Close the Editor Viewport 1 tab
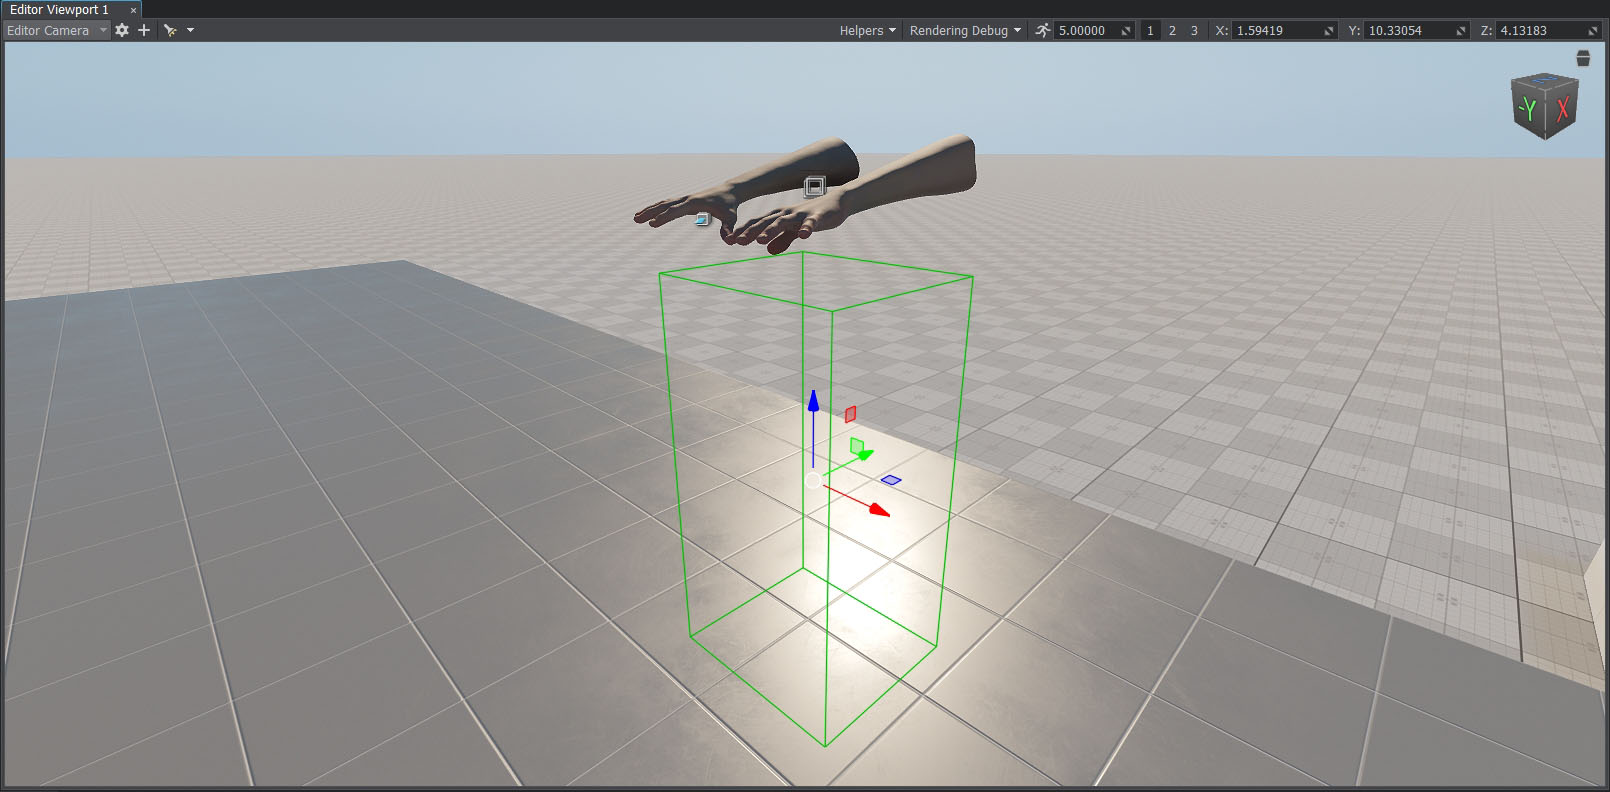1610x792 pixels. tap(133, 10)
